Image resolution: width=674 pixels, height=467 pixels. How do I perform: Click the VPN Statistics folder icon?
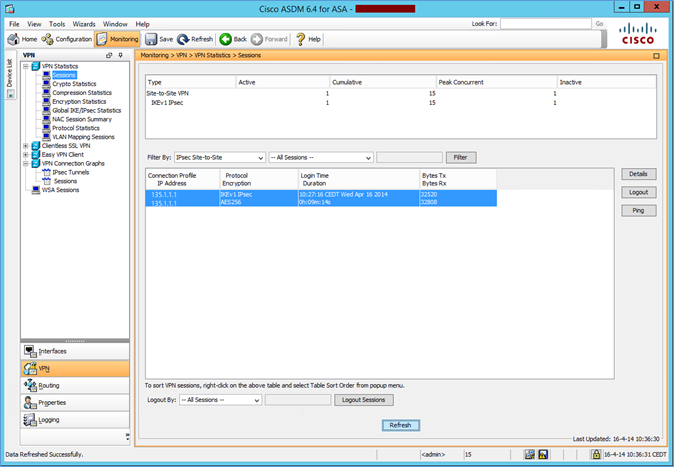click(36, 66)
